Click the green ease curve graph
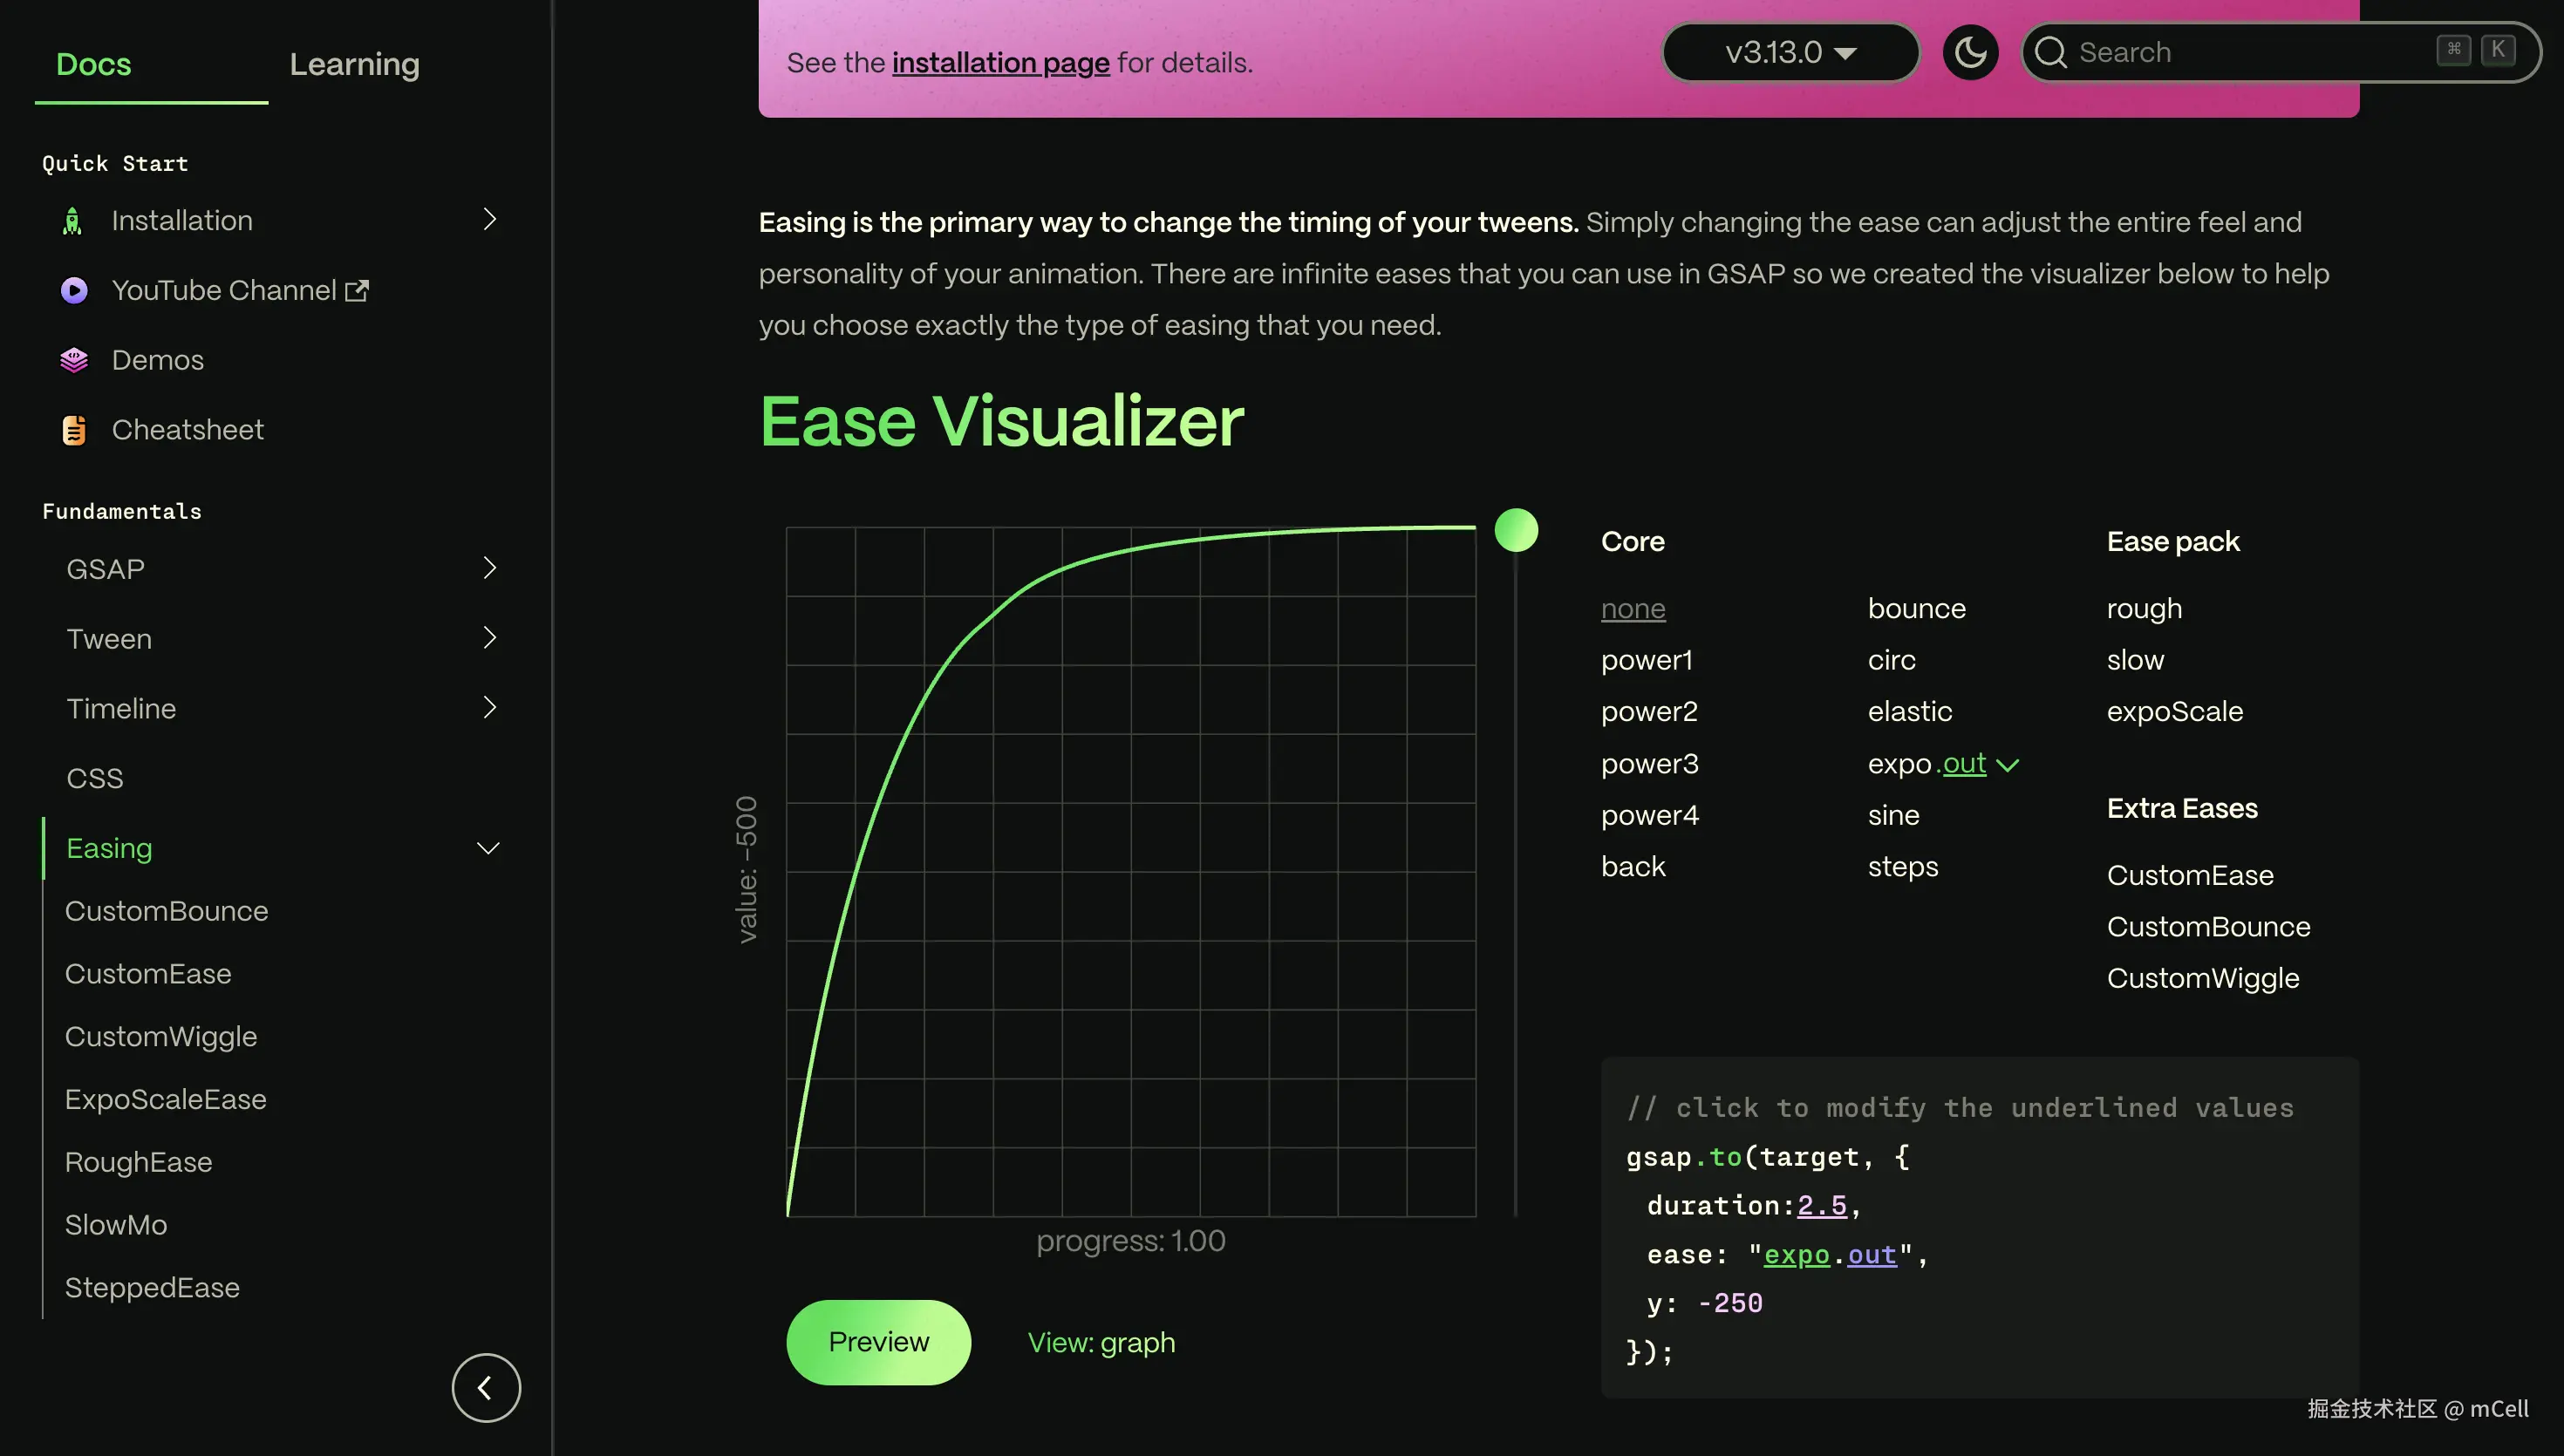This screenshot has height=1456, width=2564. (1131, 871)
